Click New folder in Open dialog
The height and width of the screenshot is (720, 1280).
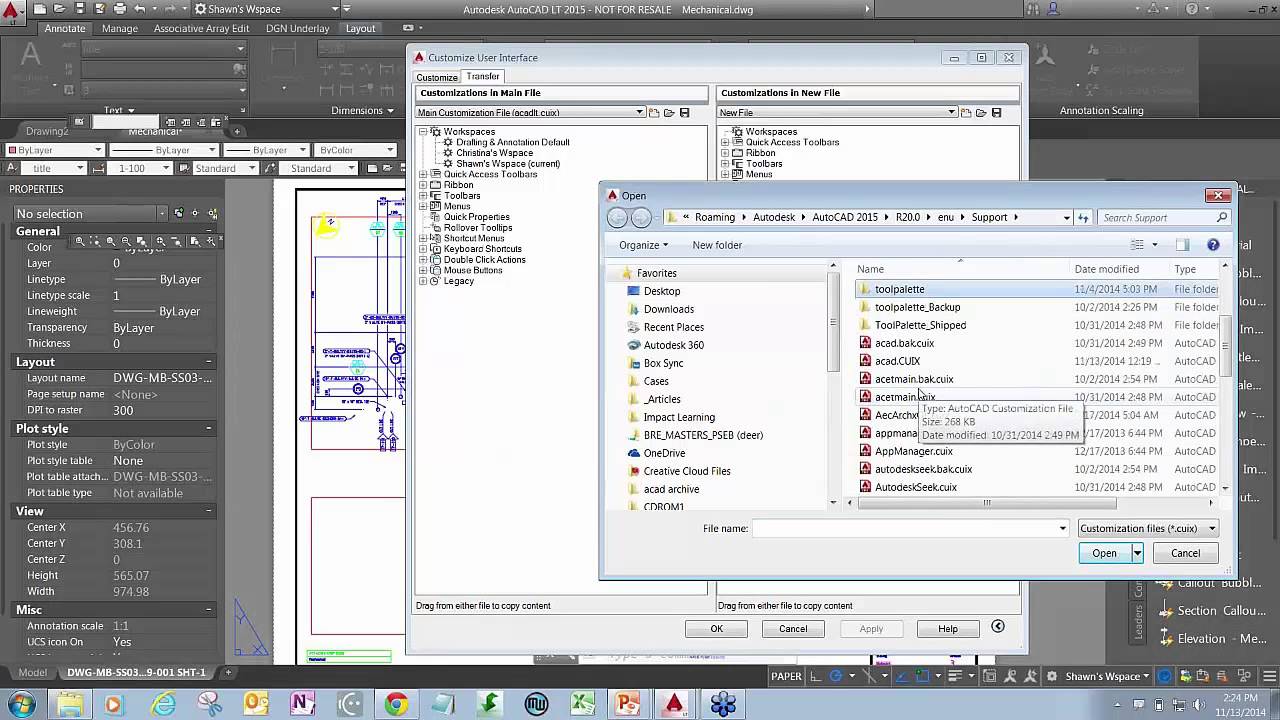[x=717, y=245]
